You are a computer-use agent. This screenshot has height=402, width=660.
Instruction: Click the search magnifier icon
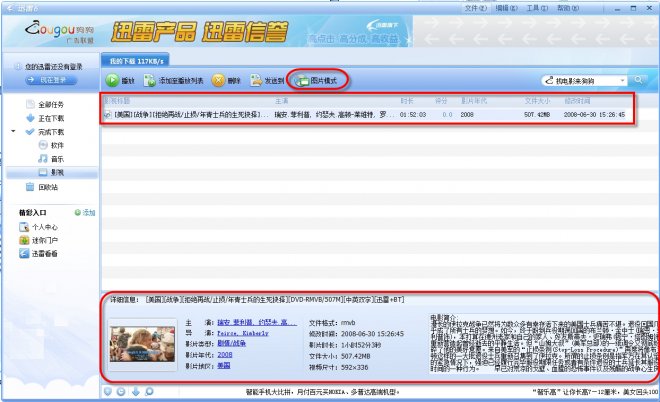(639, 80)
